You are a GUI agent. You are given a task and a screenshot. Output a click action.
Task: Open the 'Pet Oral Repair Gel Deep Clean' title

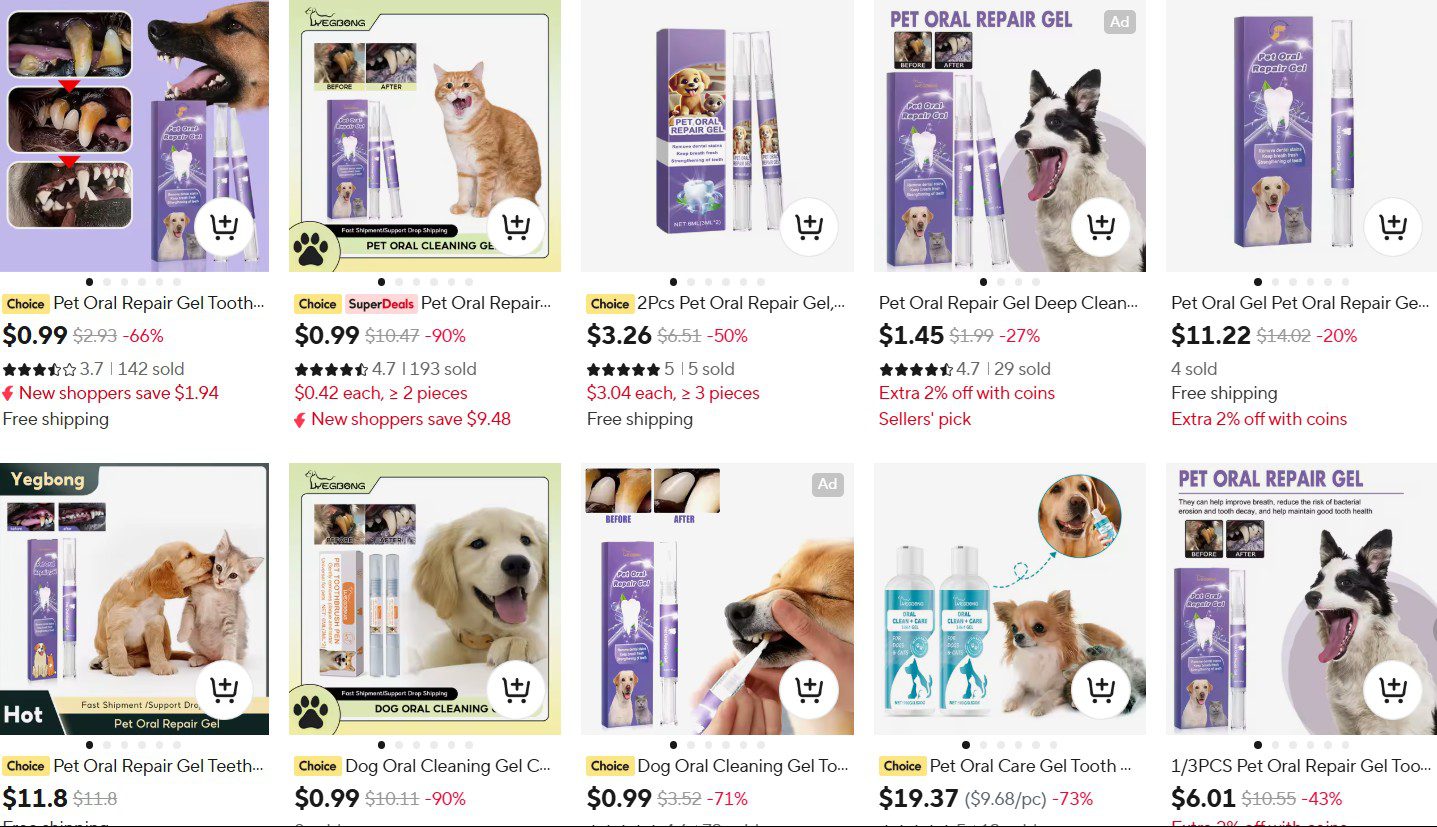(x=1008, y=303)
